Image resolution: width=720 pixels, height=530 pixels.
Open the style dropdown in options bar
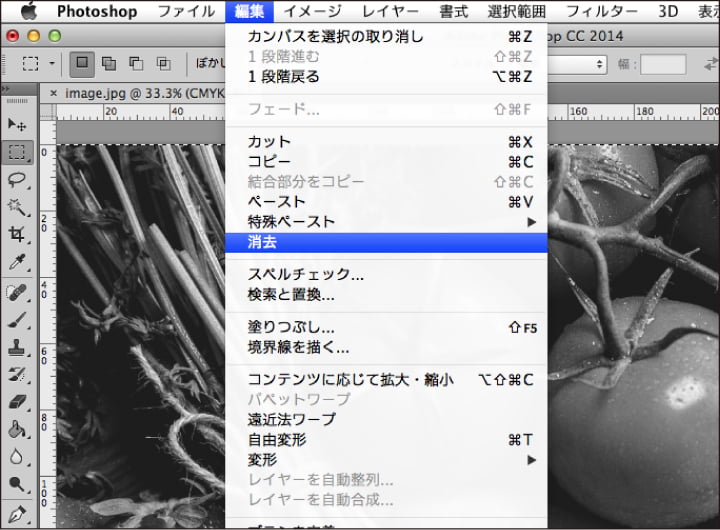point(578,64)
